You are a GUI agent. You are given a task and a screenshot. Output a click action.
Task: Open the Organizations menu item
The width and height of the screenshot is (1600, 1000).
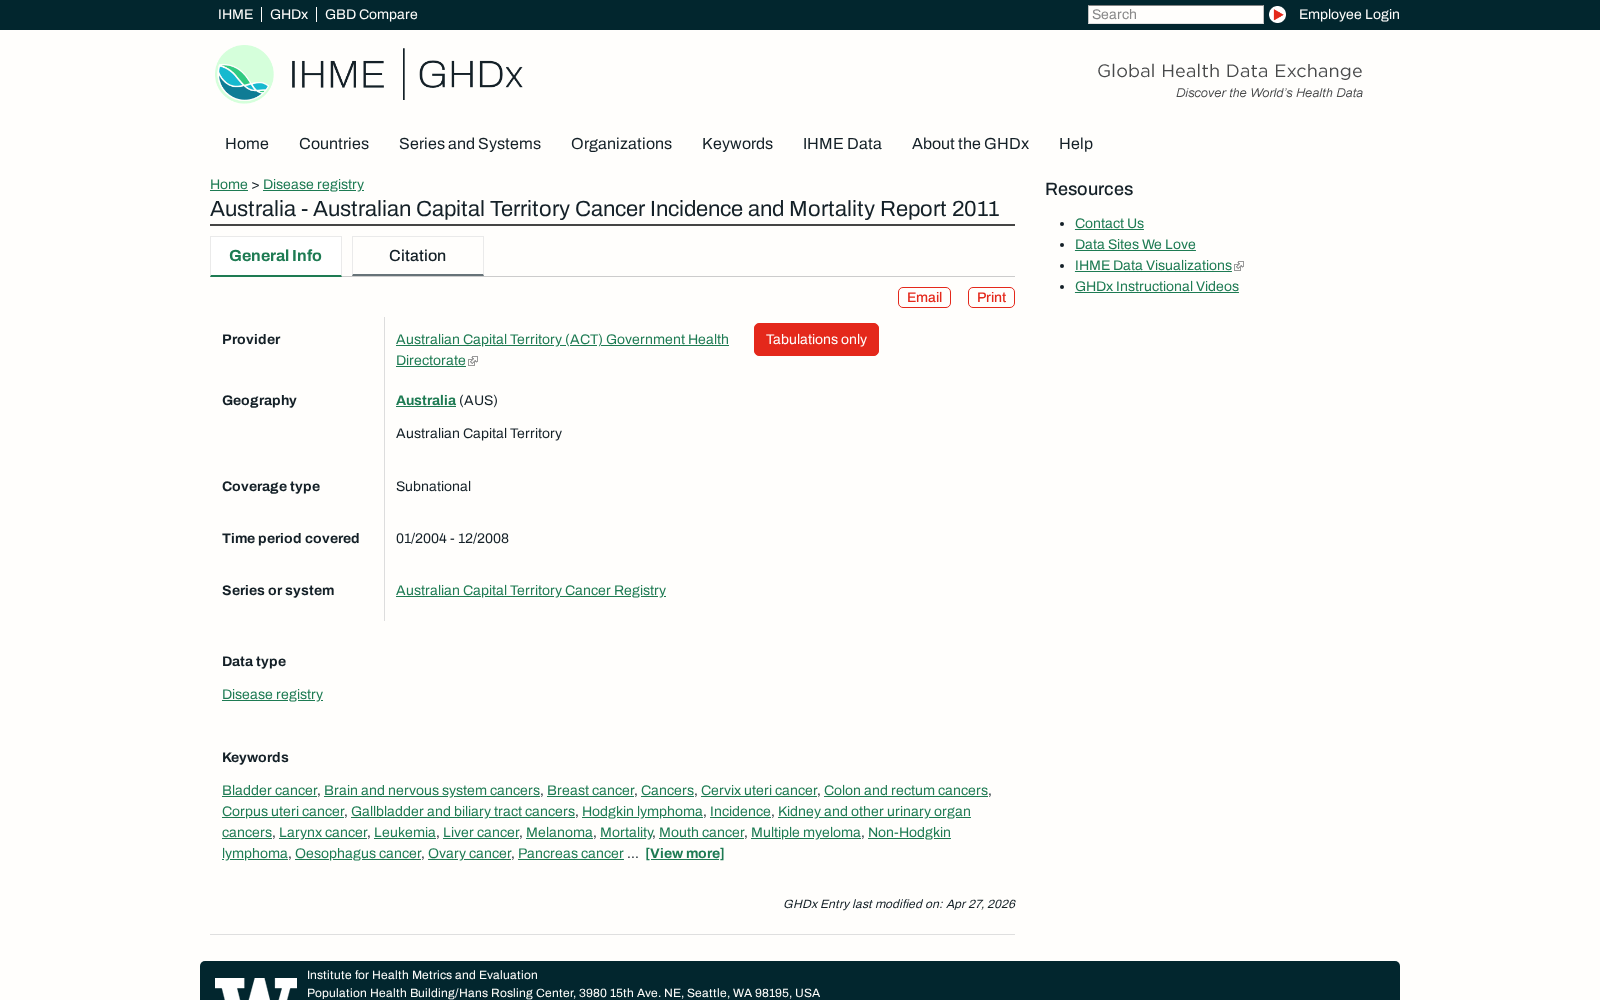coord(621,144)
